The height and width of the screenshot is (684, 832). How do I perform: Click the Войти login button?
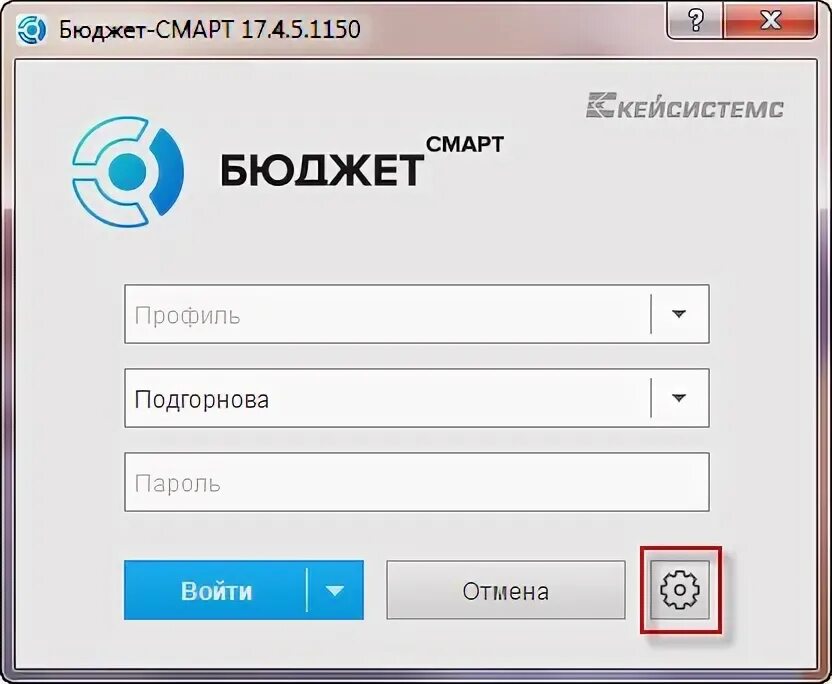pyautogui.click(x=216, y=590)
